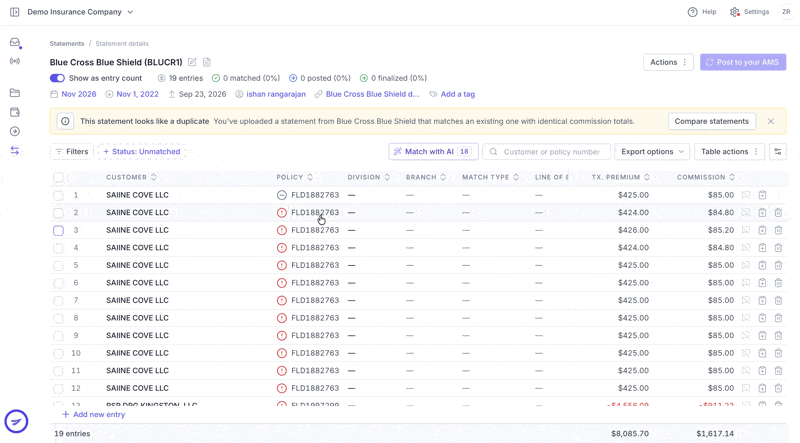Open the ZR user avatar

pyautogui.click(x=786, y=12)
